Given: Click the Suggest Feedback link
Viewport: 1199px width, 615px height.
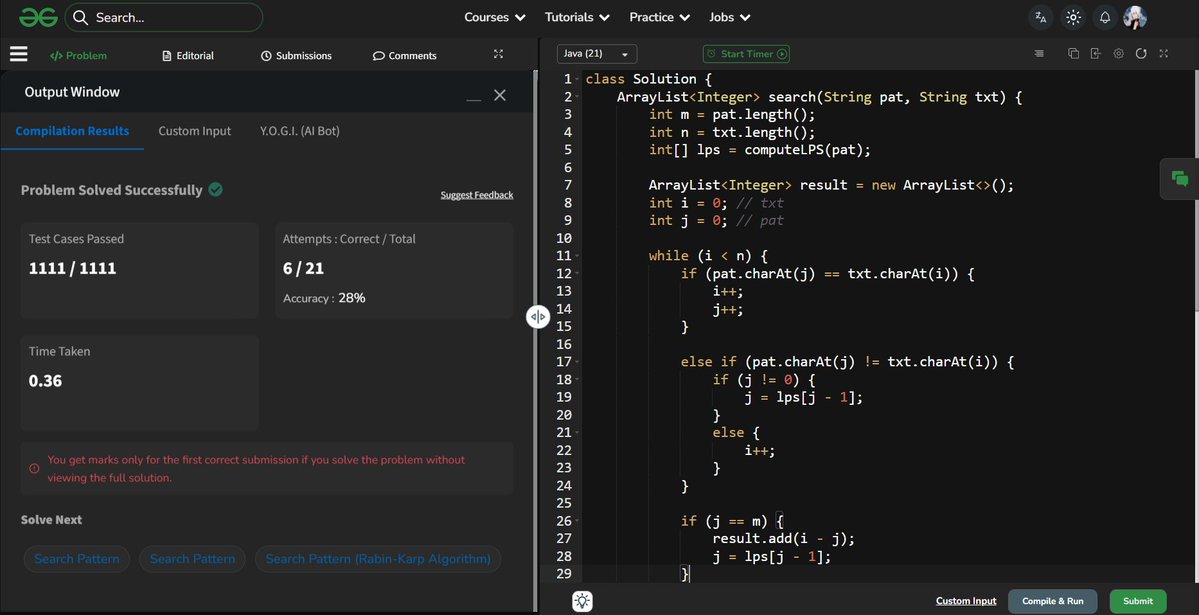Looking at the screenshot, I should tap(476, 195).
